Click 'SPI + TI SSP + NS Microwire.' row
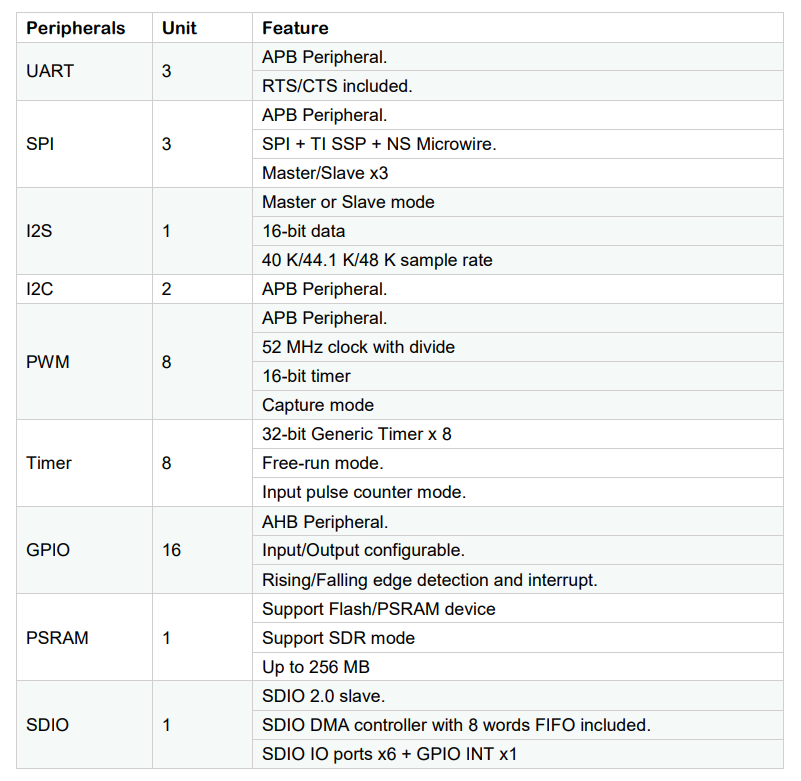The image size is (801, 781). 517,144
